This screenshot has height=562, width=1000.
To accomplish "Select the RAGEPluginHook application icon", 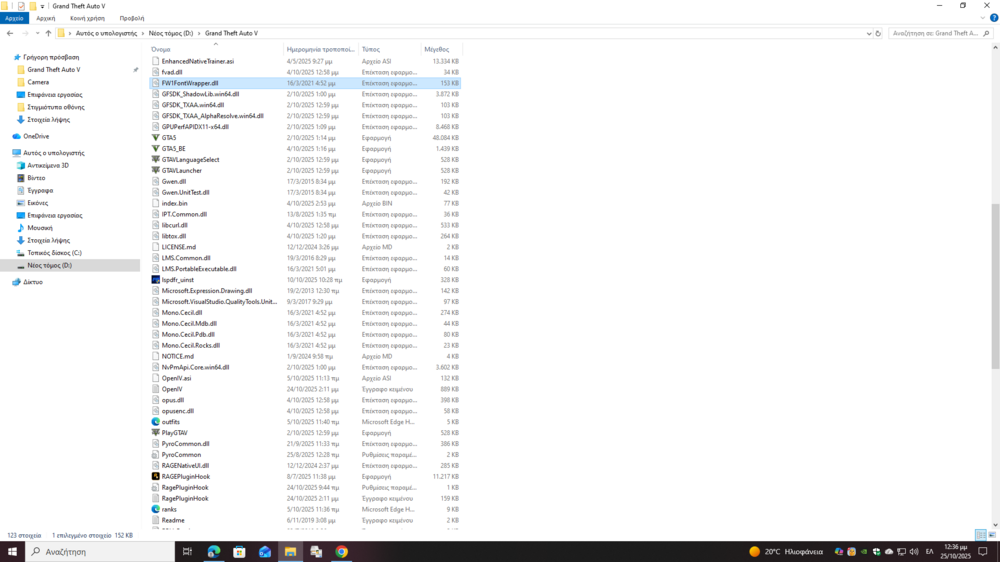I will coord(155,477).
